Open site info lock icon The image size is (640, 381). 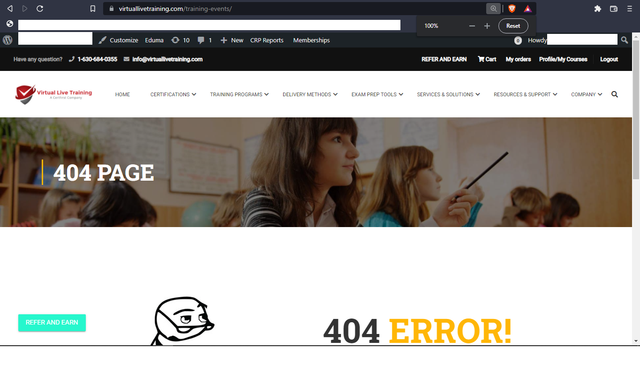click(x=111, y=9)
